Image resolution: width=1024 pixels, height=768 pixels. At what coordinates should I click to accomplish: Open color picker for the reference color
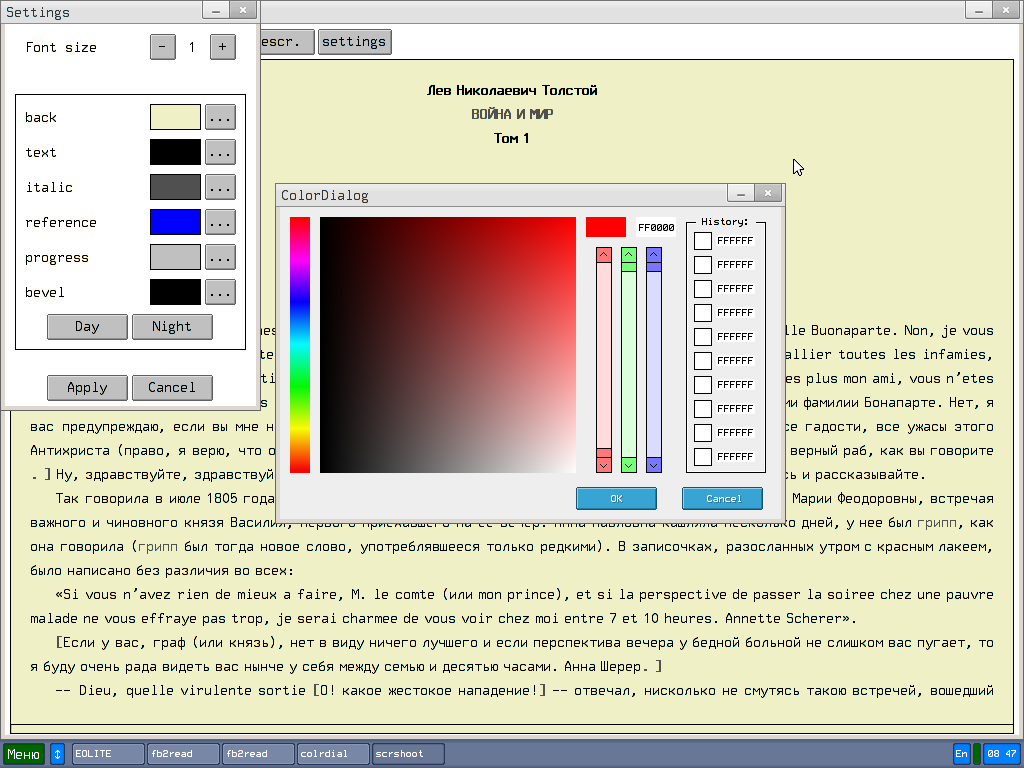click(x=220, y=222)
